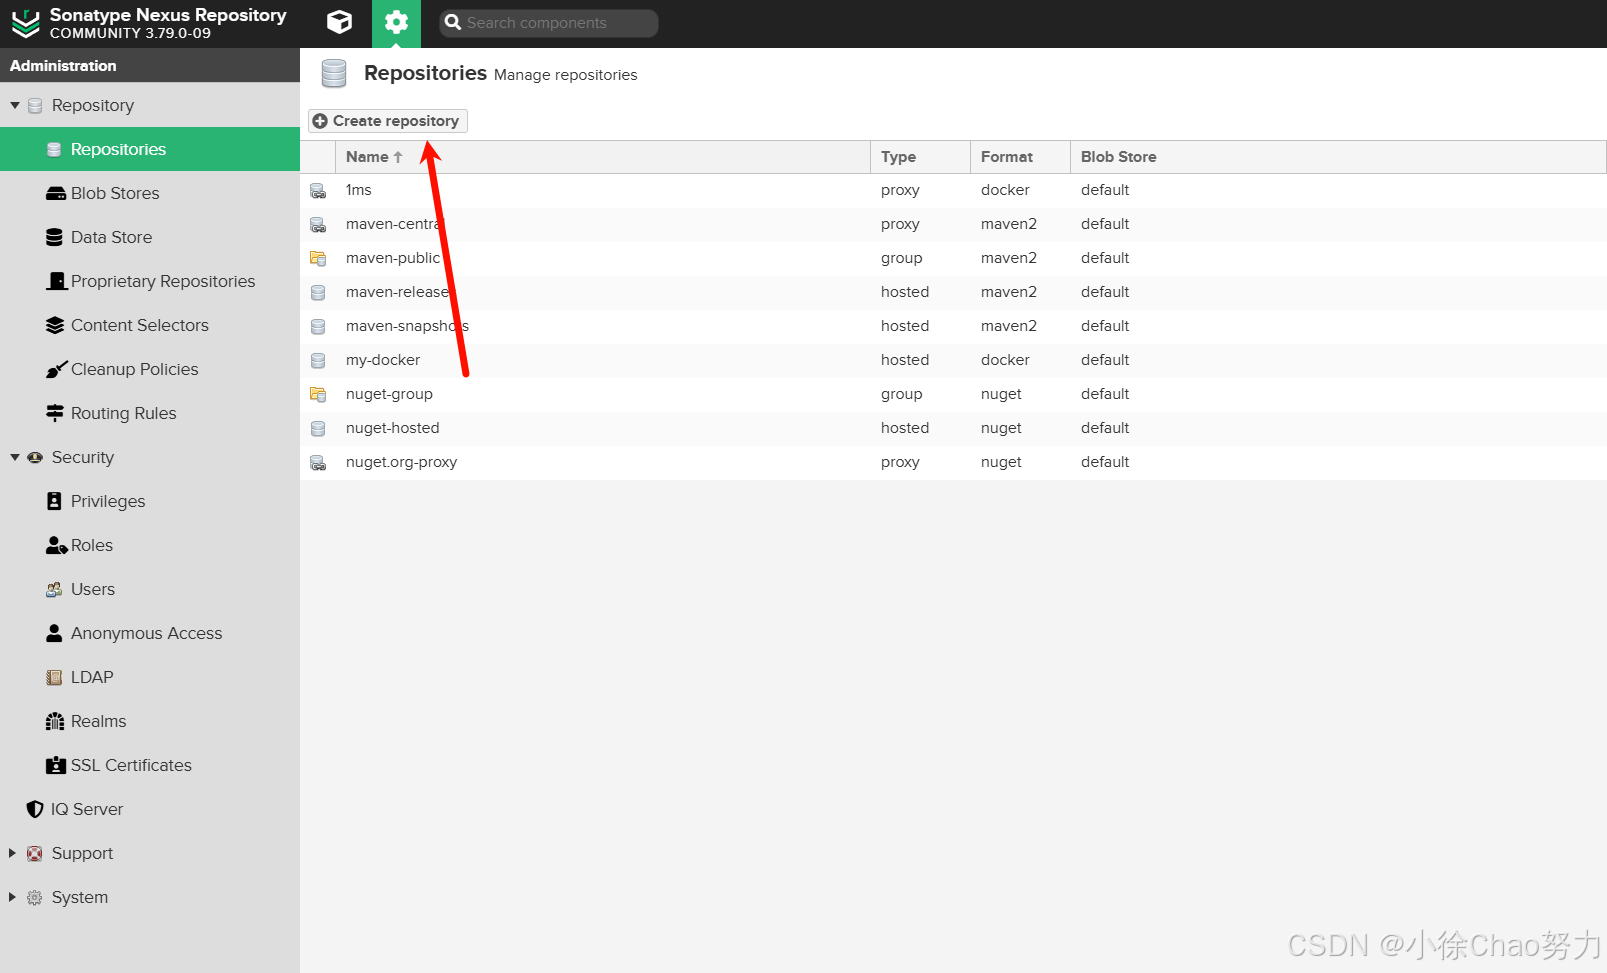The image size is (1607, 973).
Task: Click the hosted icon of nuget-hosted row
Action: tap(318, 428)
